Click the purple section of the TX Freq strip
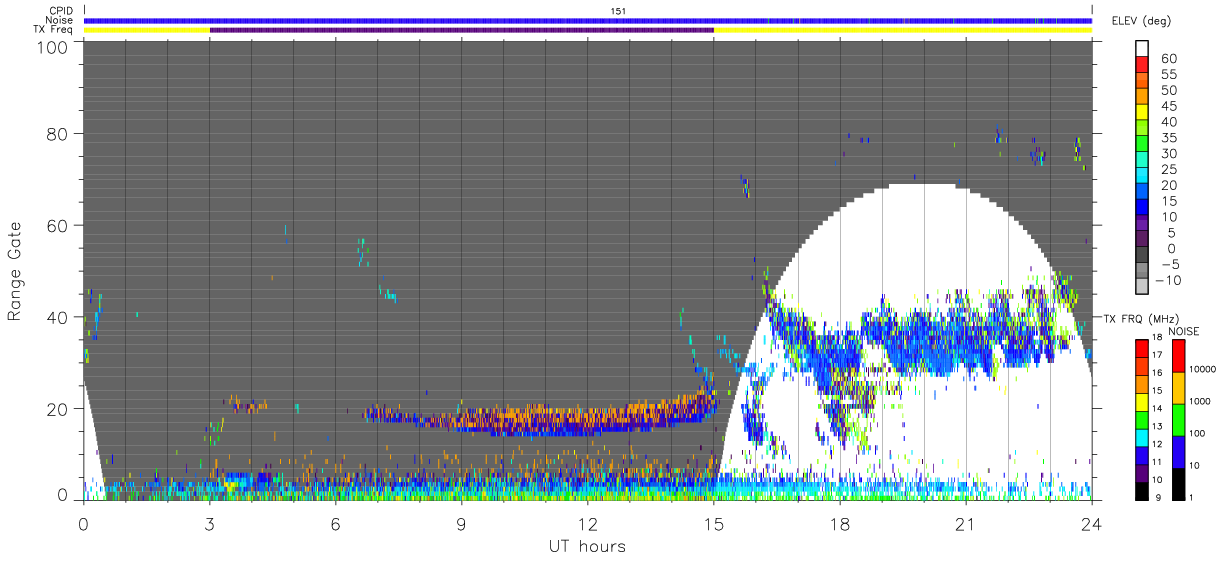This screenshot has width=1228, height=567. 461,30
